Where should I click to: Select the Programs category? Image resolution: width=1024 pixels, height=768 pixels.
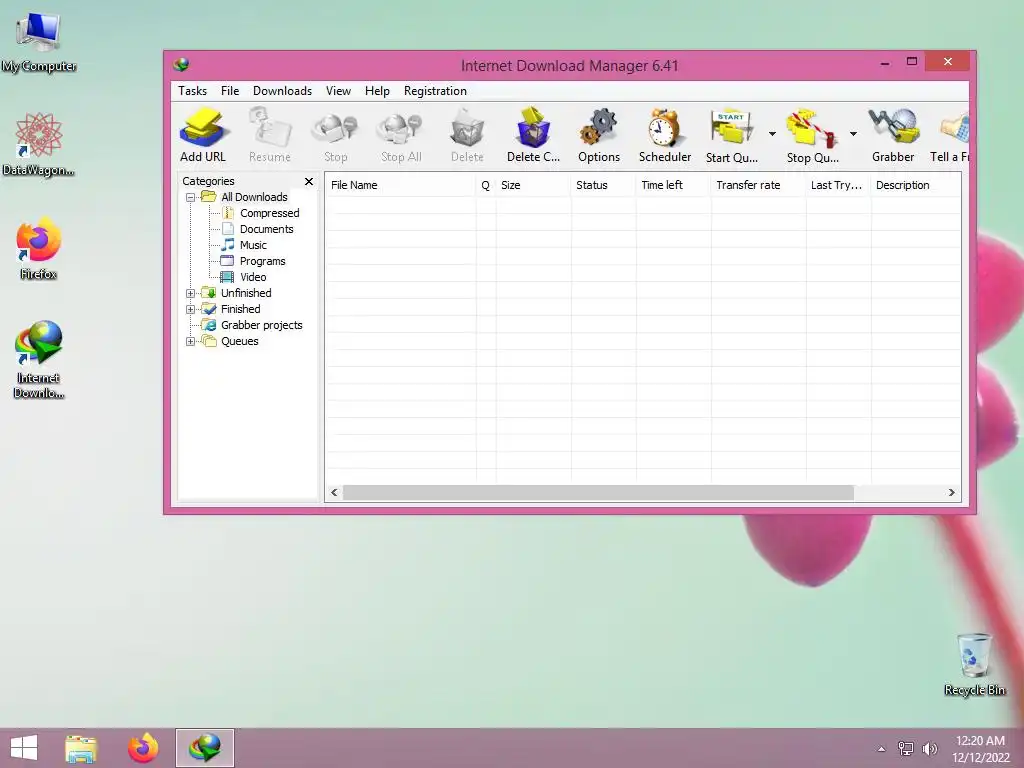coord(262,261)
